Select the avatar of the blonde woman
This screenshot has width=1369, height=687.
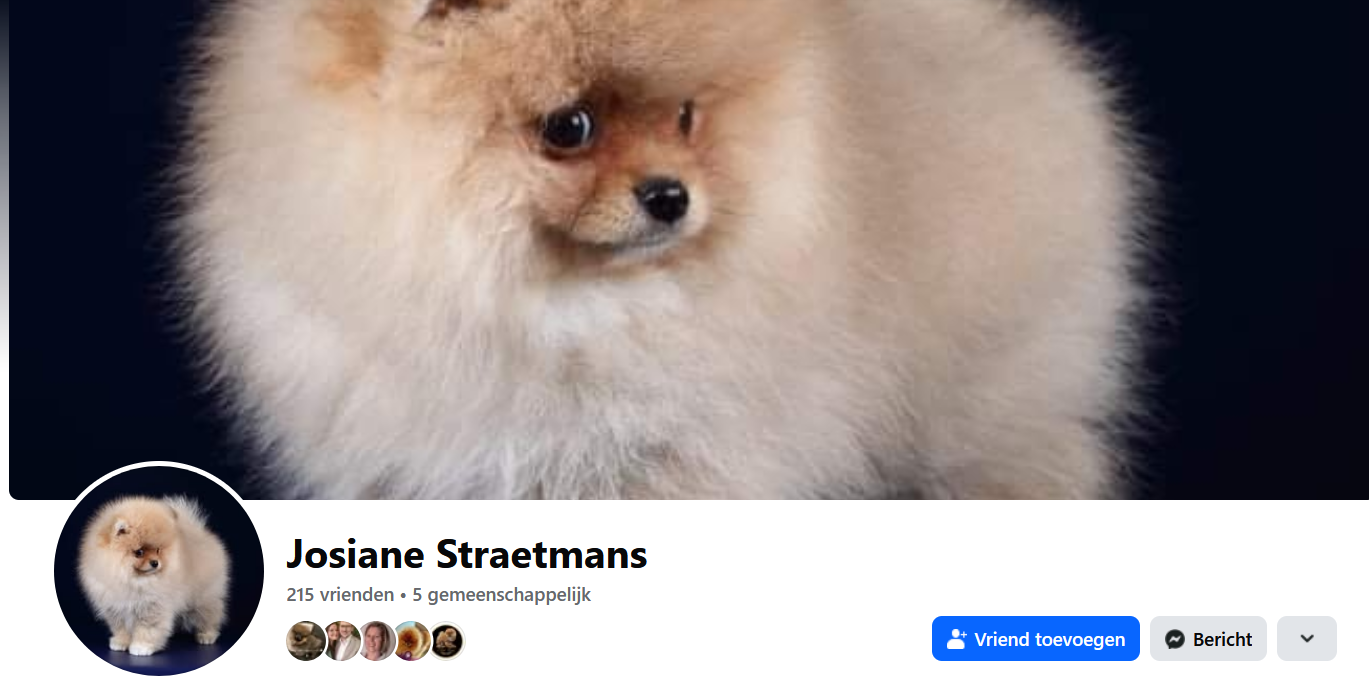[376, 641]
